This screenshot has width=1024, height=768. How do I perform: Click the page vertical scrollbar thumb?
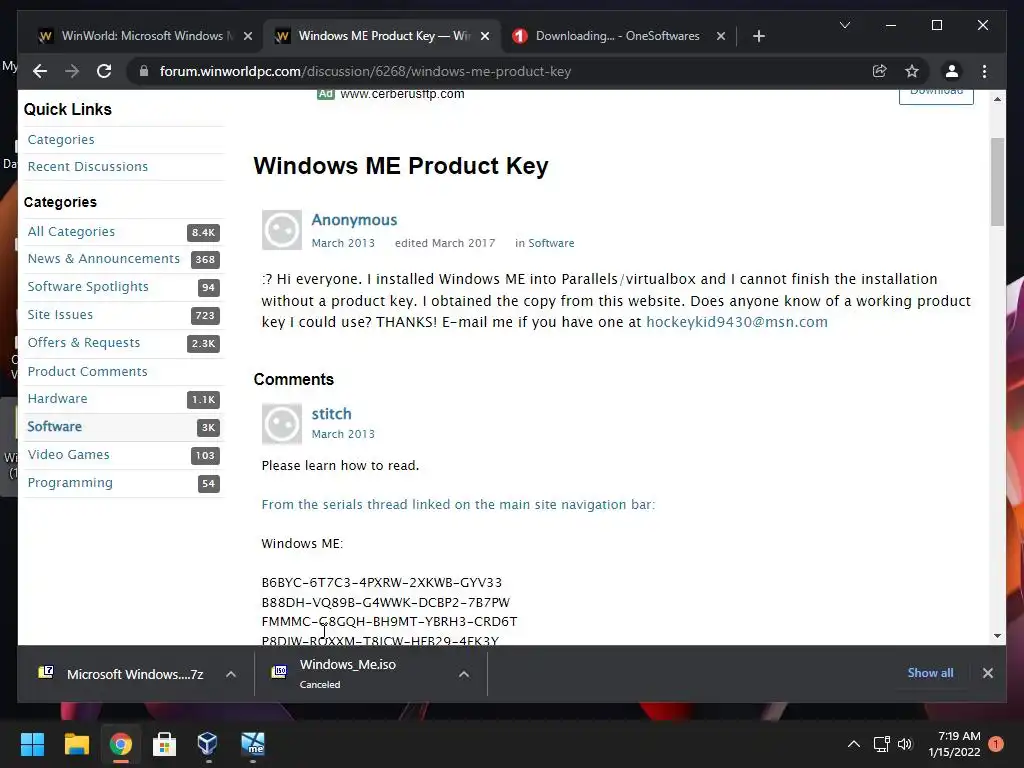[x=997, y=182]
